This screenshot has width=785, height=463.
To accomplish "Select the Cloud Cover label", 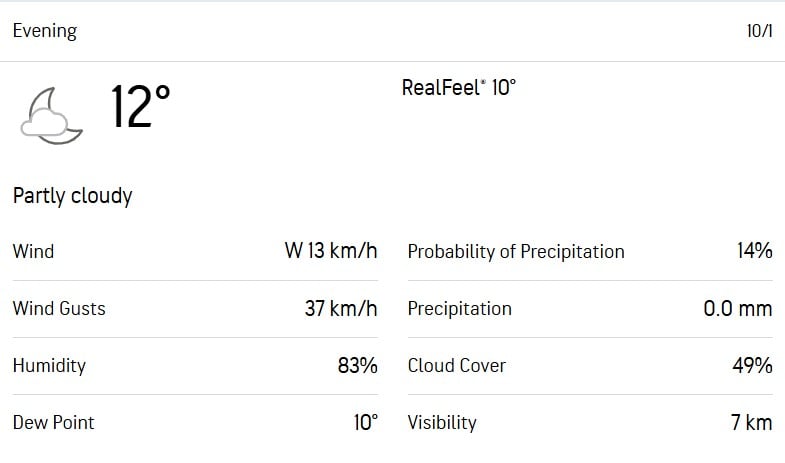I will (x=456, y=365).
